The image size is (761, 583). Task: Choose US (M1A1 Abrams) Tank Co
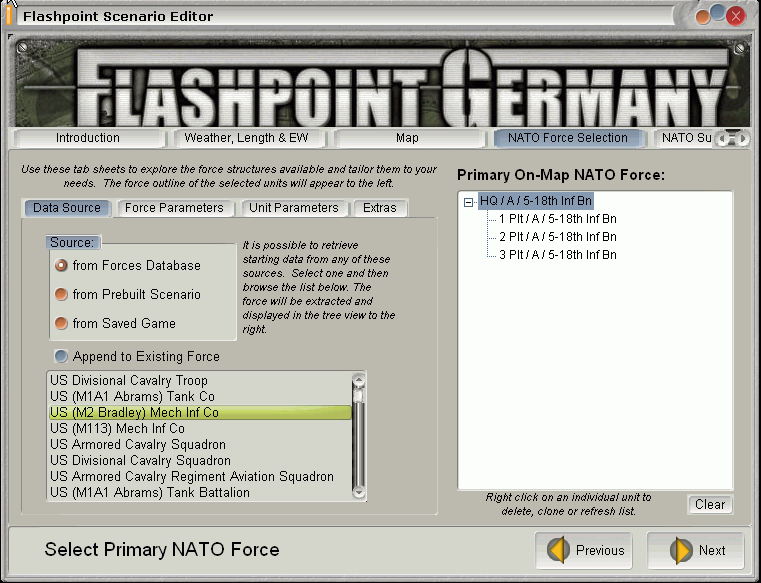pyautogui.click(x=200, y=397)
